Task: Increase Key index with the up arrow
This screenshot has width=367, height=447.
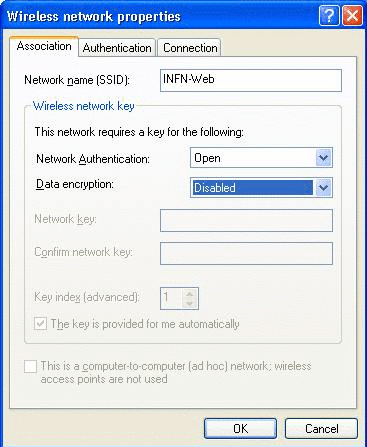Action: tap(189, 293)
